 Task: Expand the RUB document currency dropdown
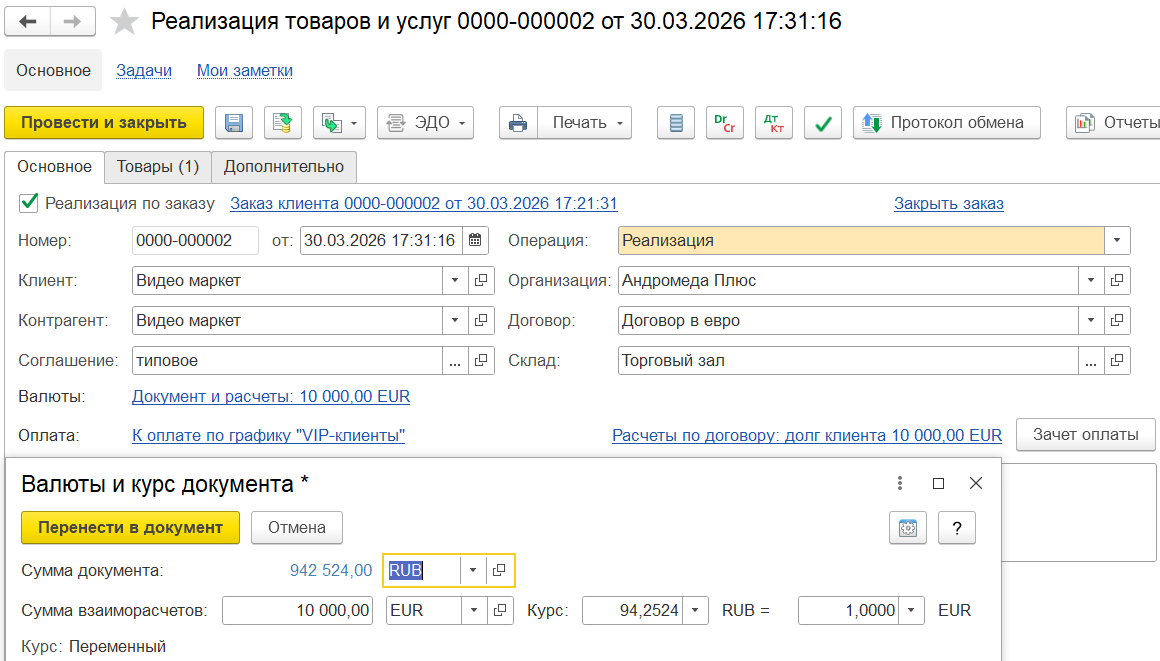click(473, 571)
